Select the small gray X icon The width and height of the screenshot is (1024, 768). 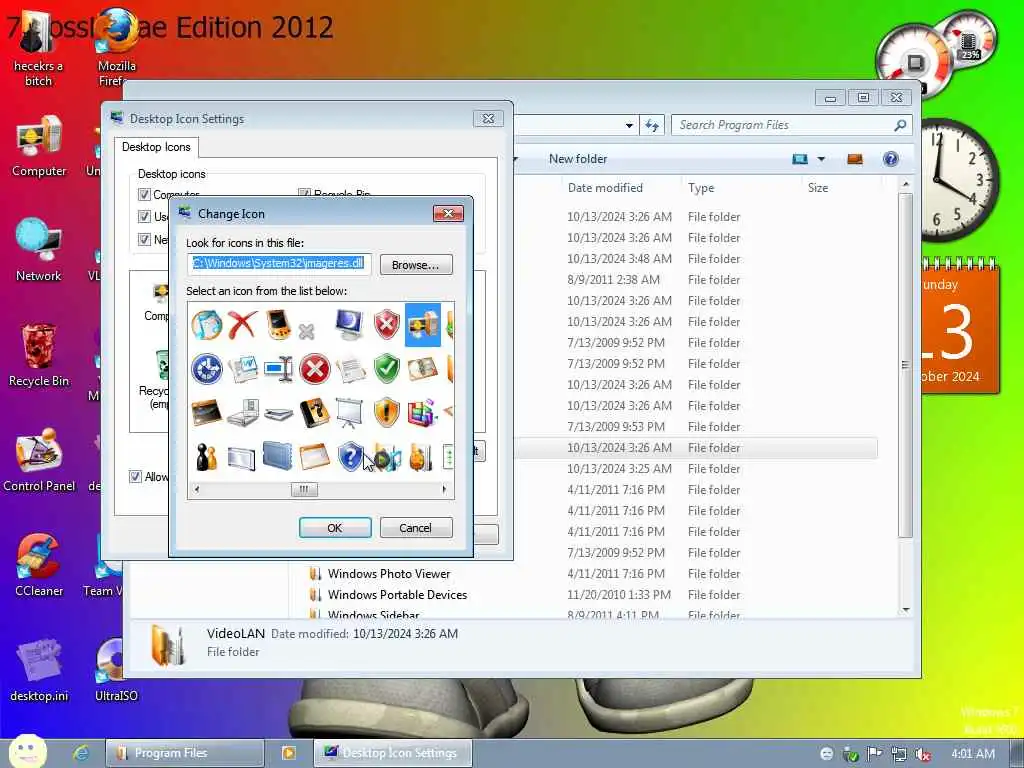coord(306,331)
